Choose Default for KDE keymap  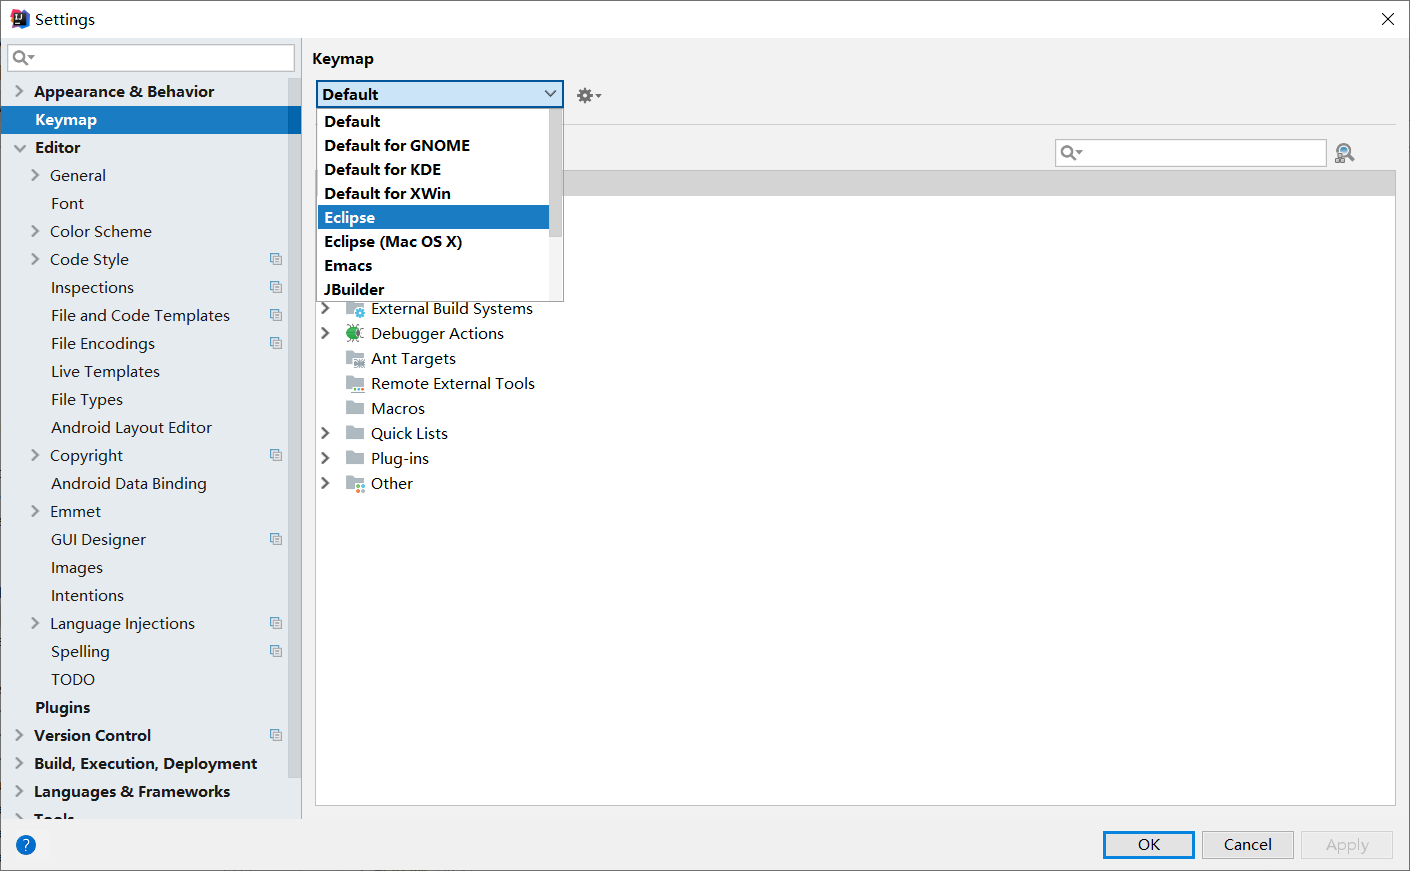(433, 169)
